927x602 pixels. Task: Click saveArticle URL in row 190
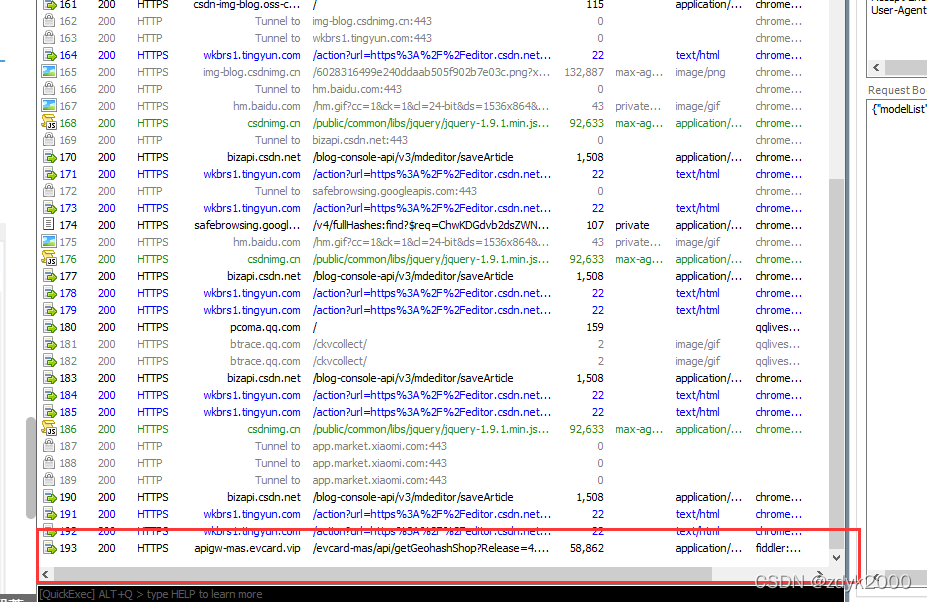pos(413,497)
